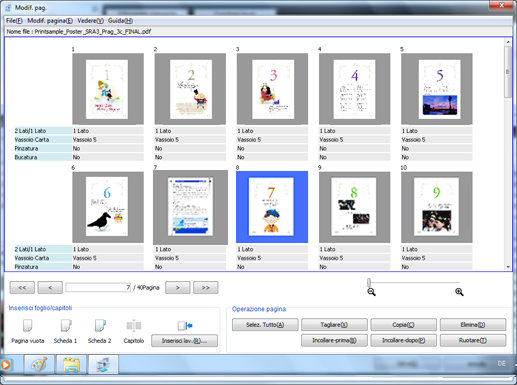Viewport: 517px width, 385px height.
Task: Click 'Bucatura' row label
Action: pos(43,157)
